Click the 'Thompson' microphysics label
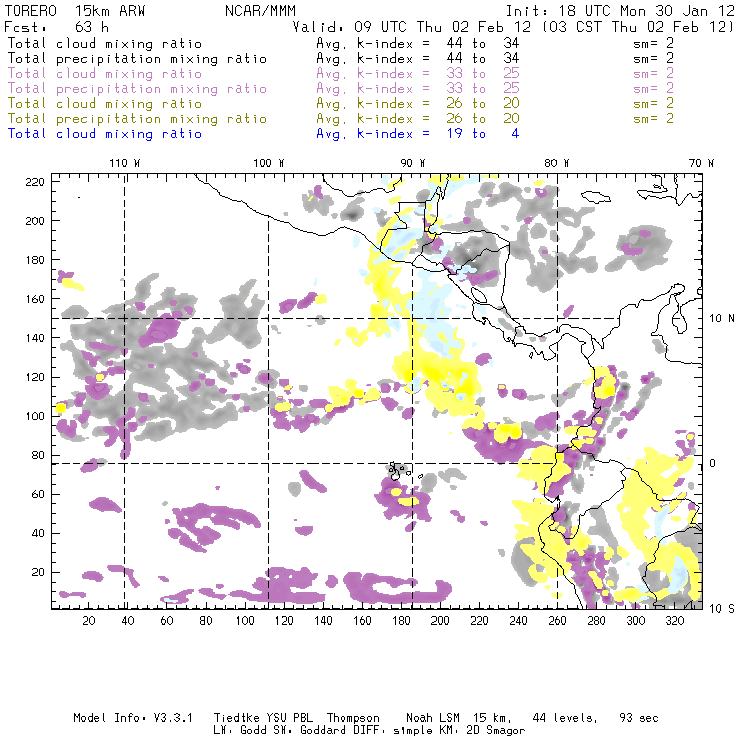The height and width of the screenshot is (740, 740). click(x=353, y=718)
